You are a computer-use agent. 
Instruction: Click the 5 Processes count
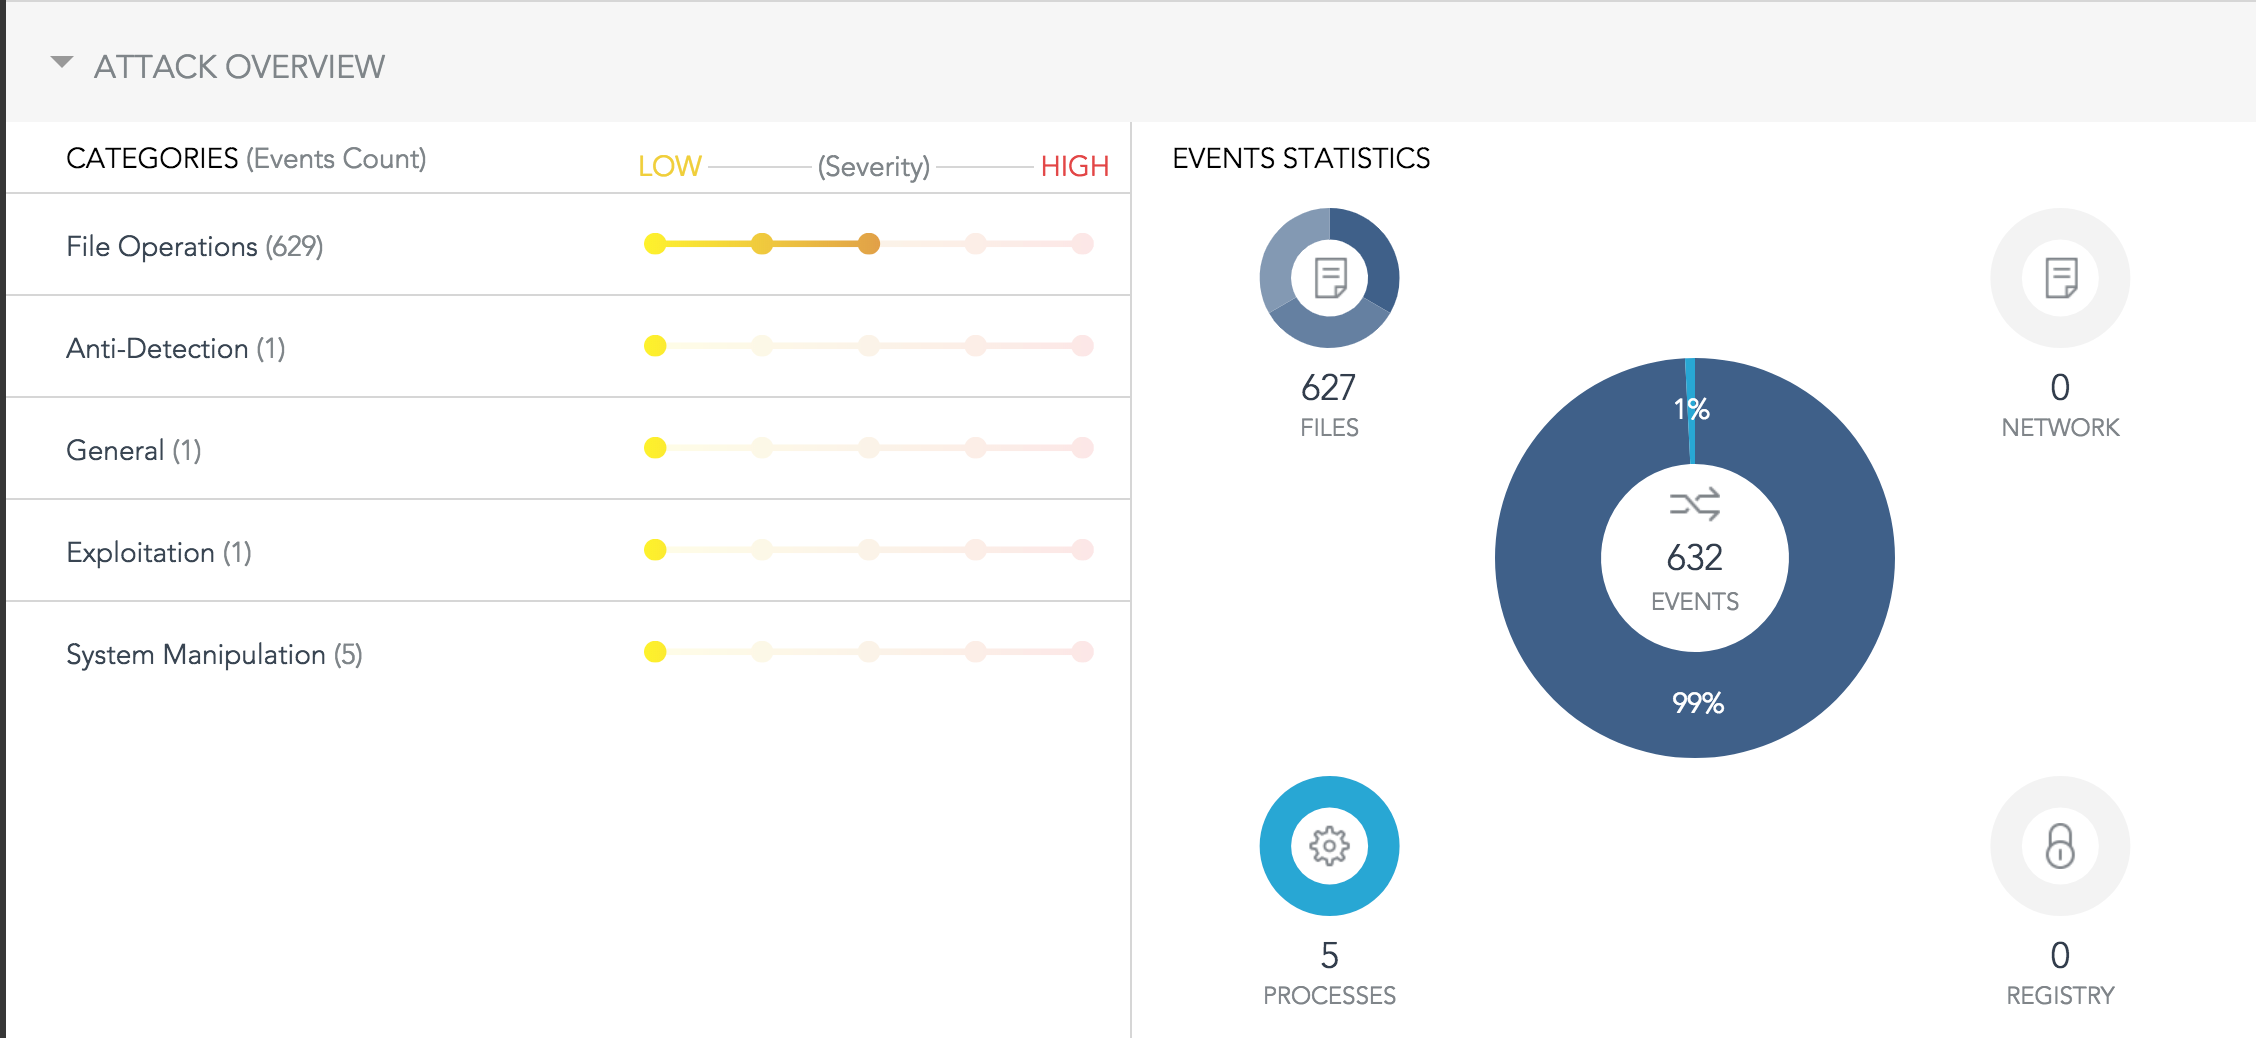[x=1329, y=955]
